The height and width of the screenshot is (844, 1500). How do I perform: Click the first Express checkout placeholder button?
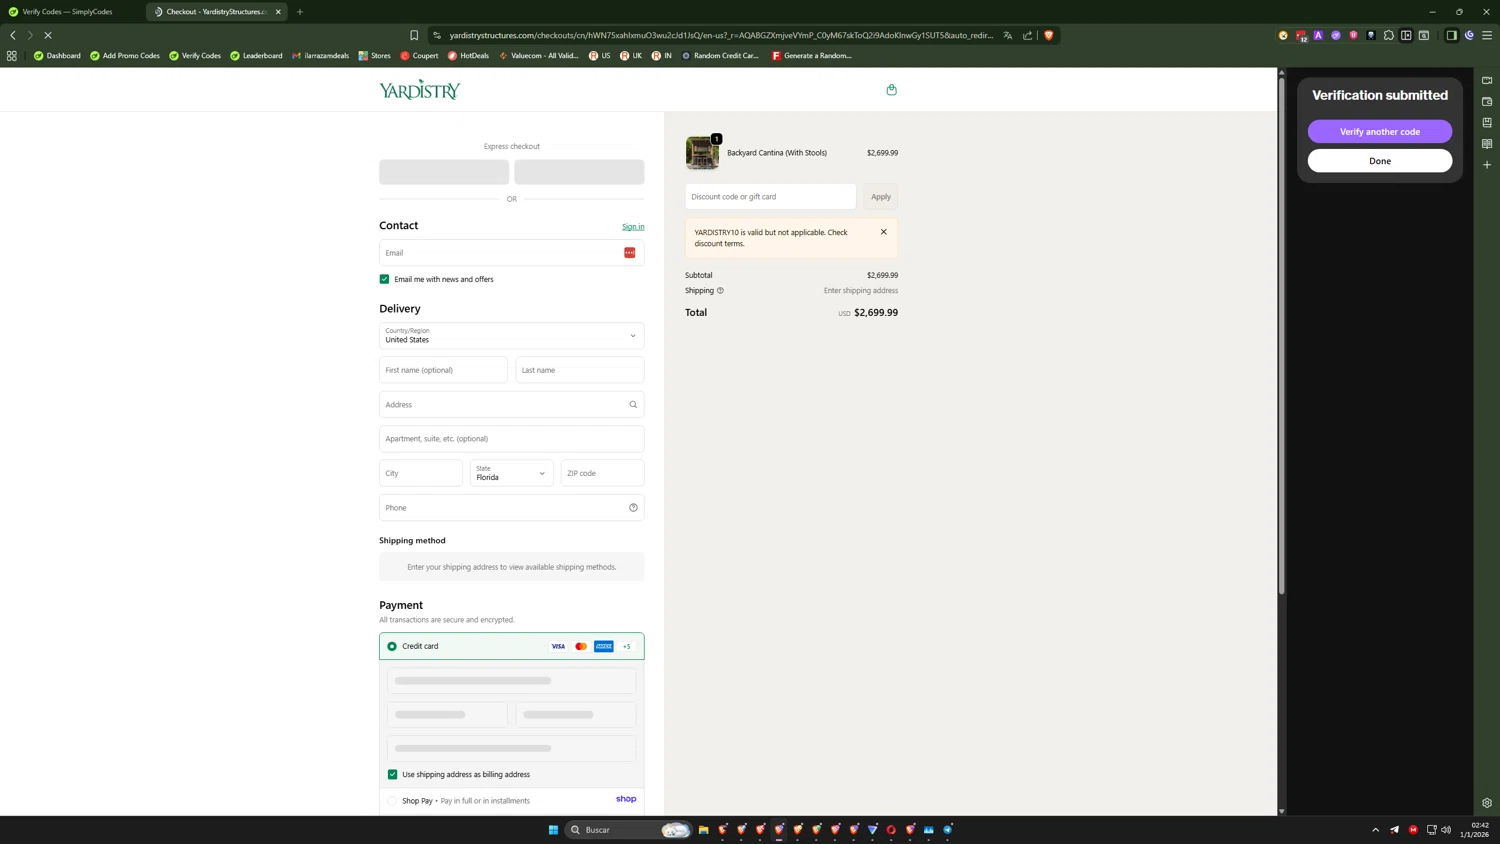(x=444, y=172)
